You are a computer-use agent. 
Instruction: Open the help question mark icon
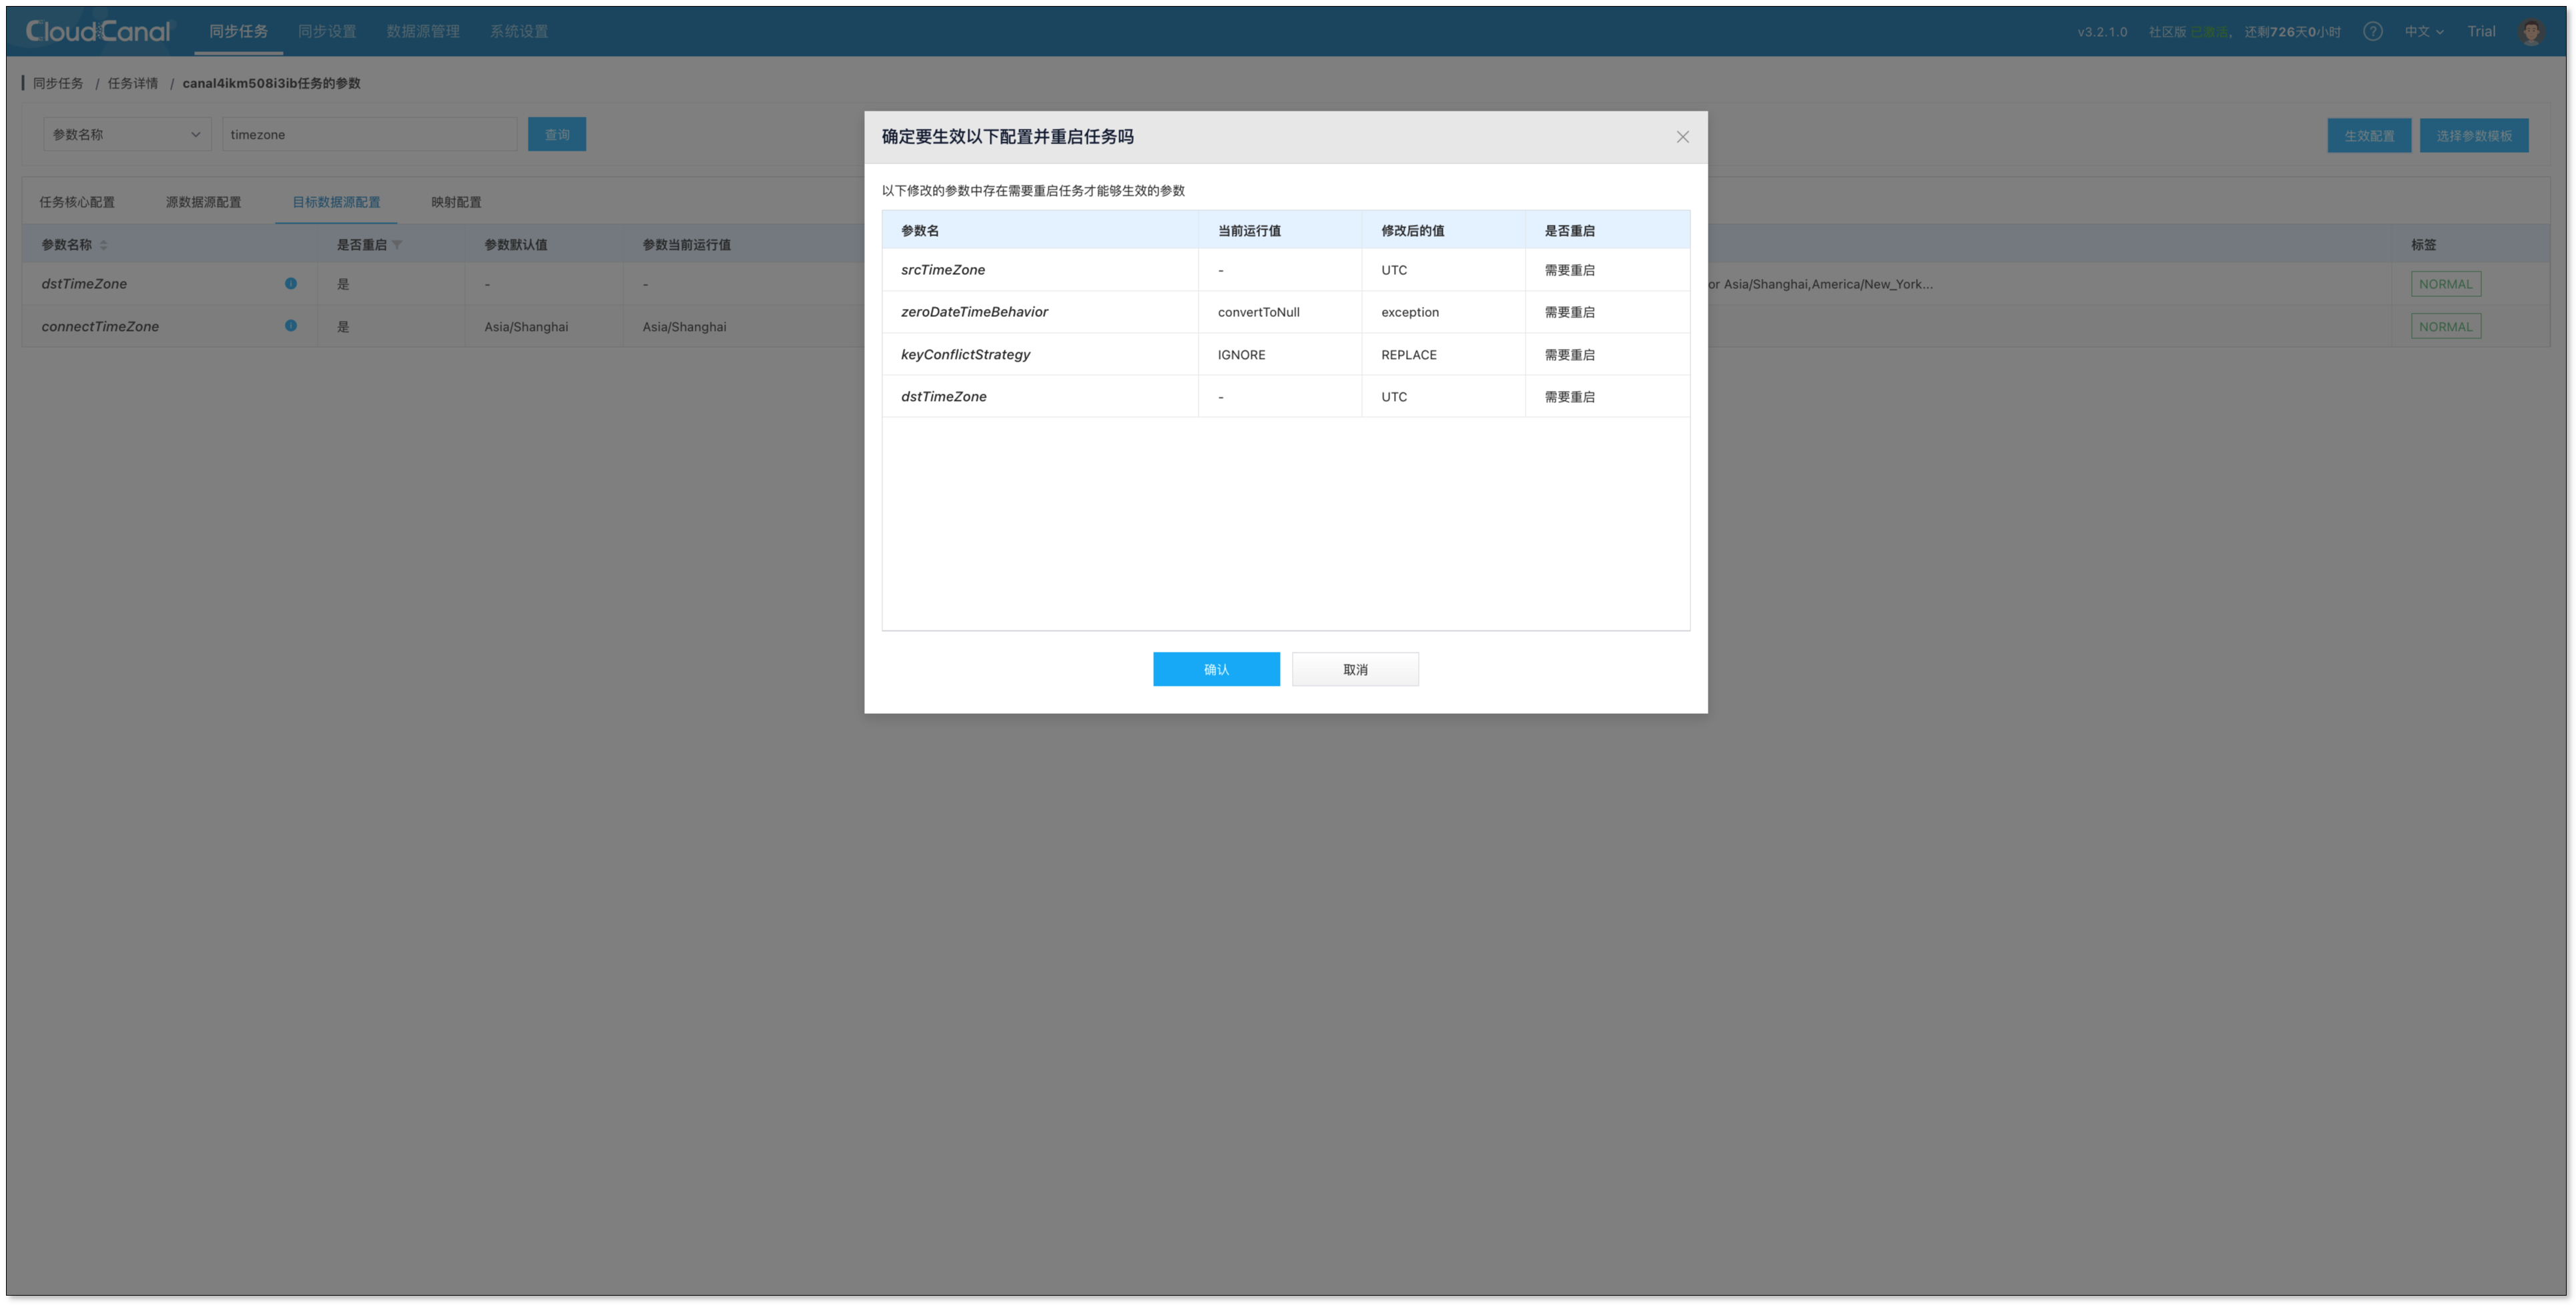pos(2372,32)
